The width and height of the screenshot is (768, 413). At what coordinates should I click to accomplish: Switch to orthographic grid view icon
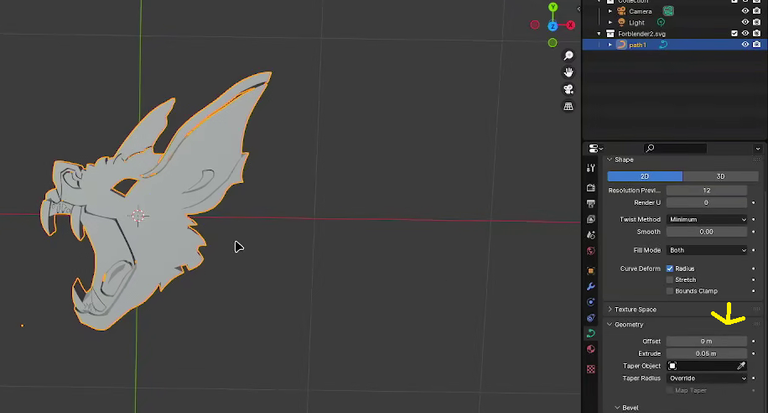568,106
